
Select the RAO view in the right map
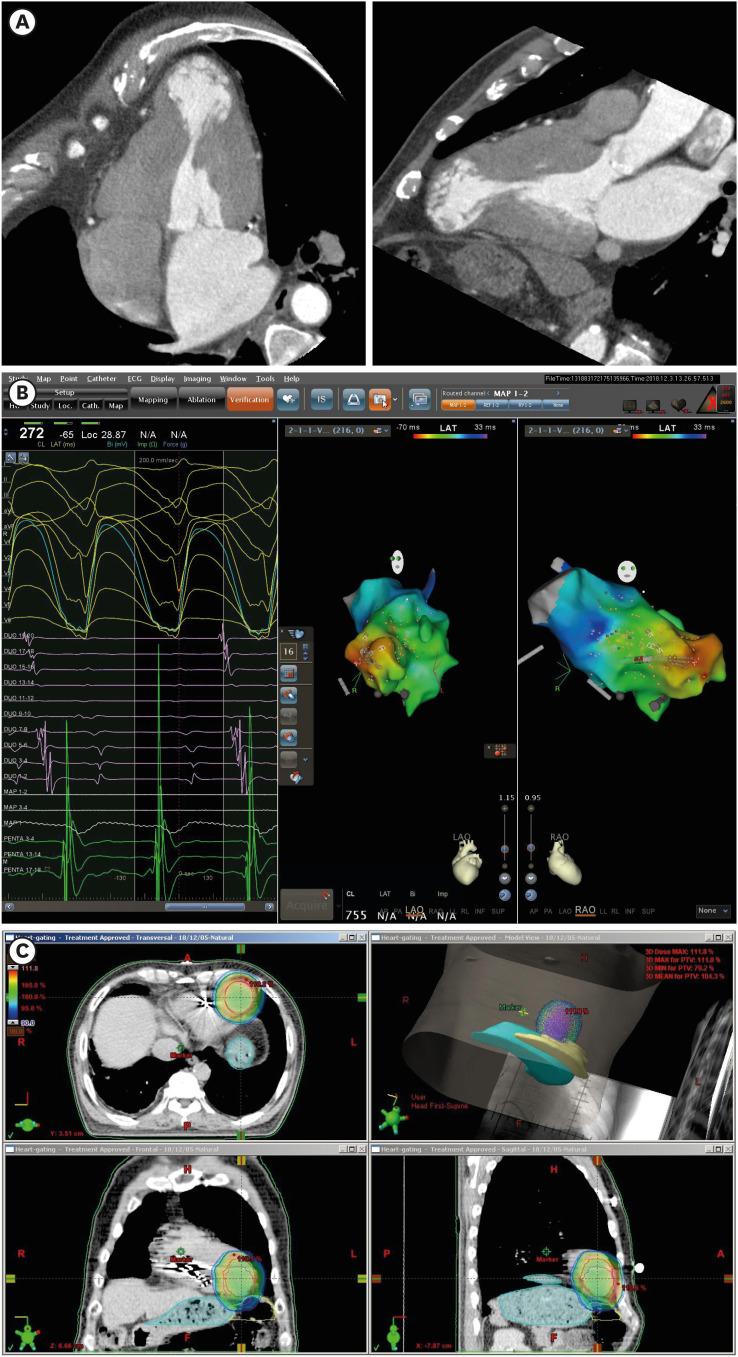(586, 911)
